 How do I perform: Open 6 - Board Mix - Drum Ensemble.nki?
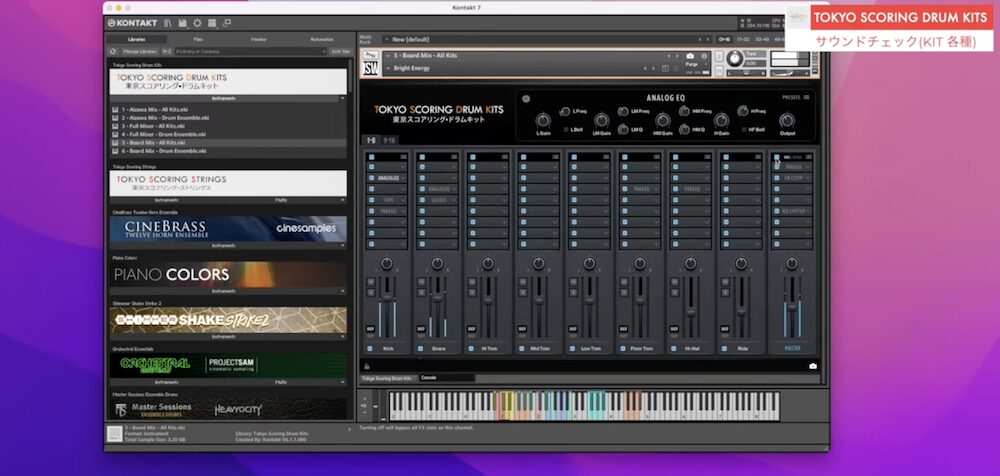pos(164,151)
